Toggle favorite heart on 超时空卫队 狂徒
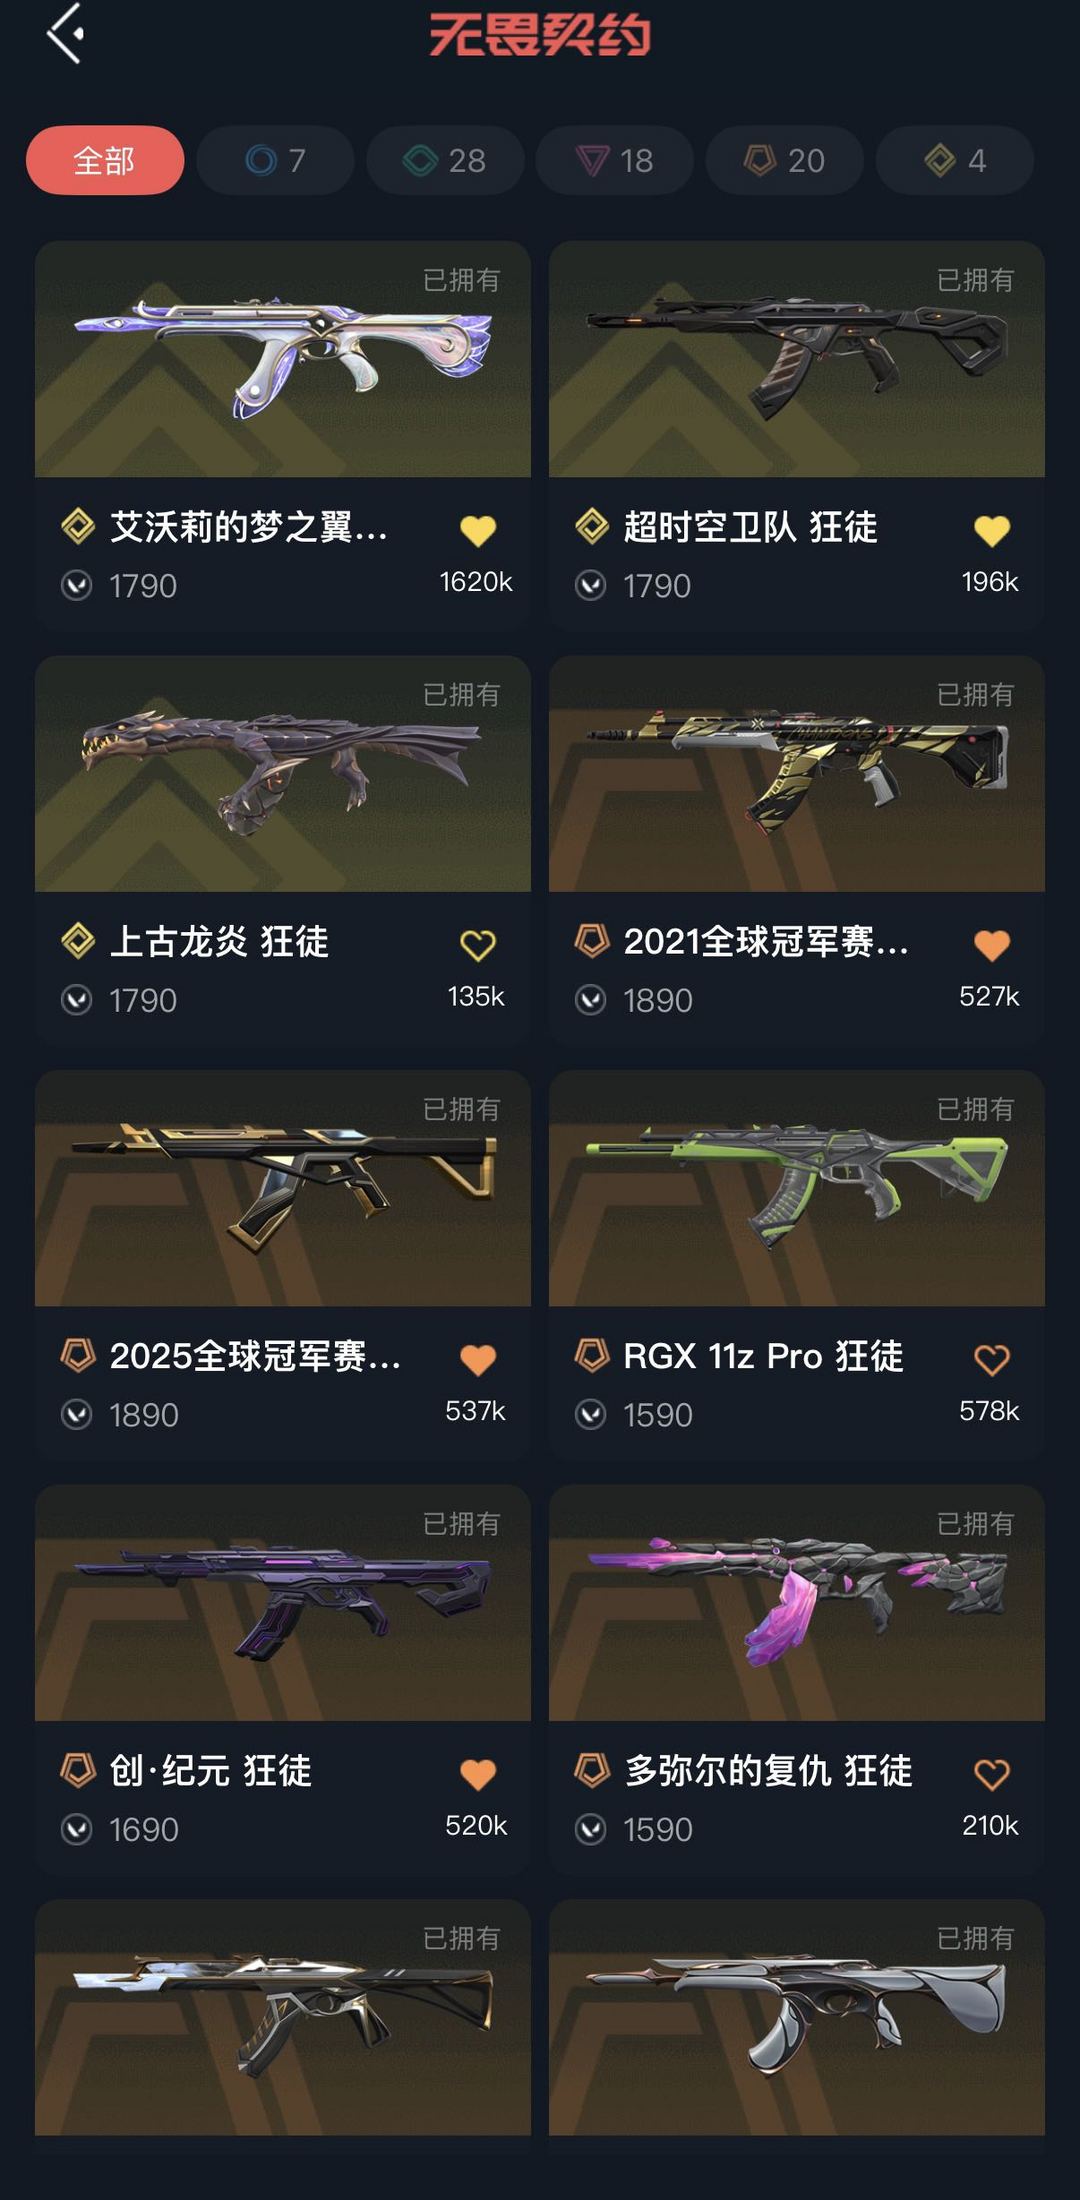 [992, 530]
